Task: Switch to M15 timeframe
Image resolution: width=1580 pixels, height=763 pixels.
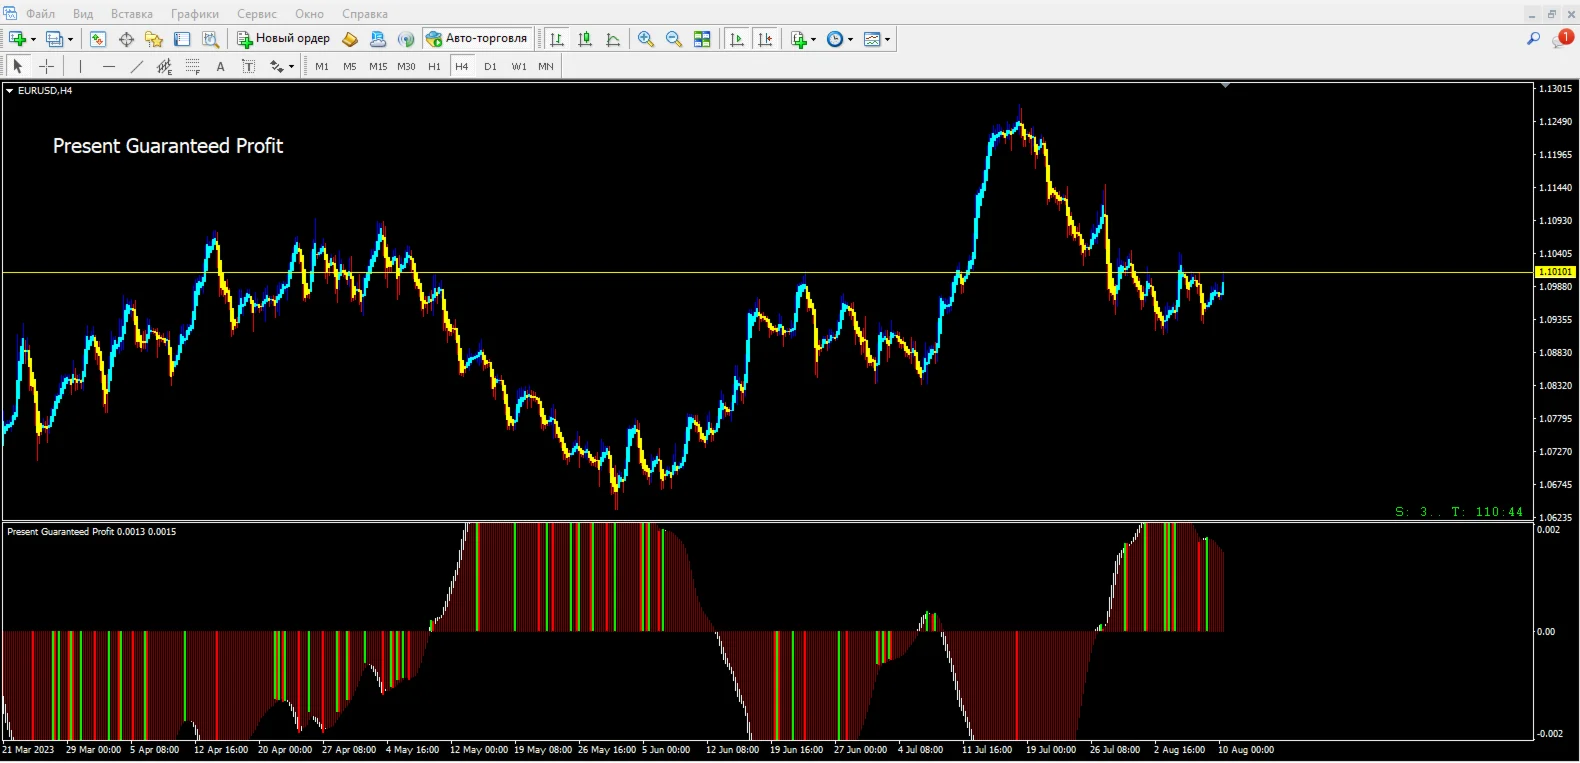Action: (378, 66)
